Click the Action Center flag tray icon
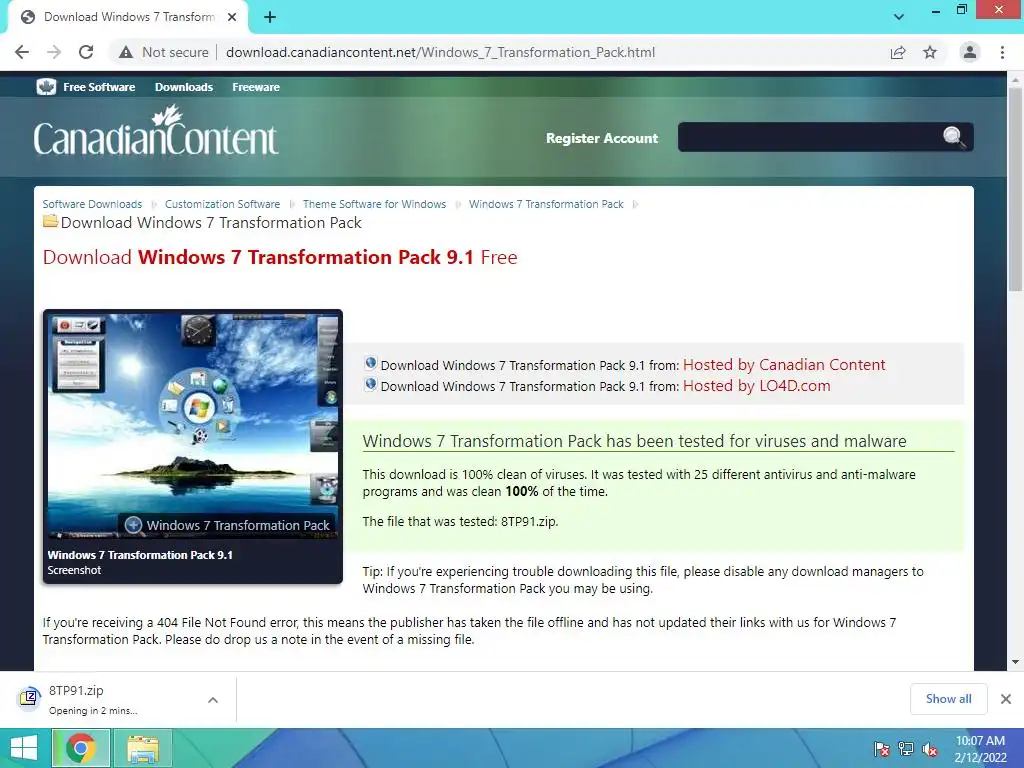 point(882,748)
